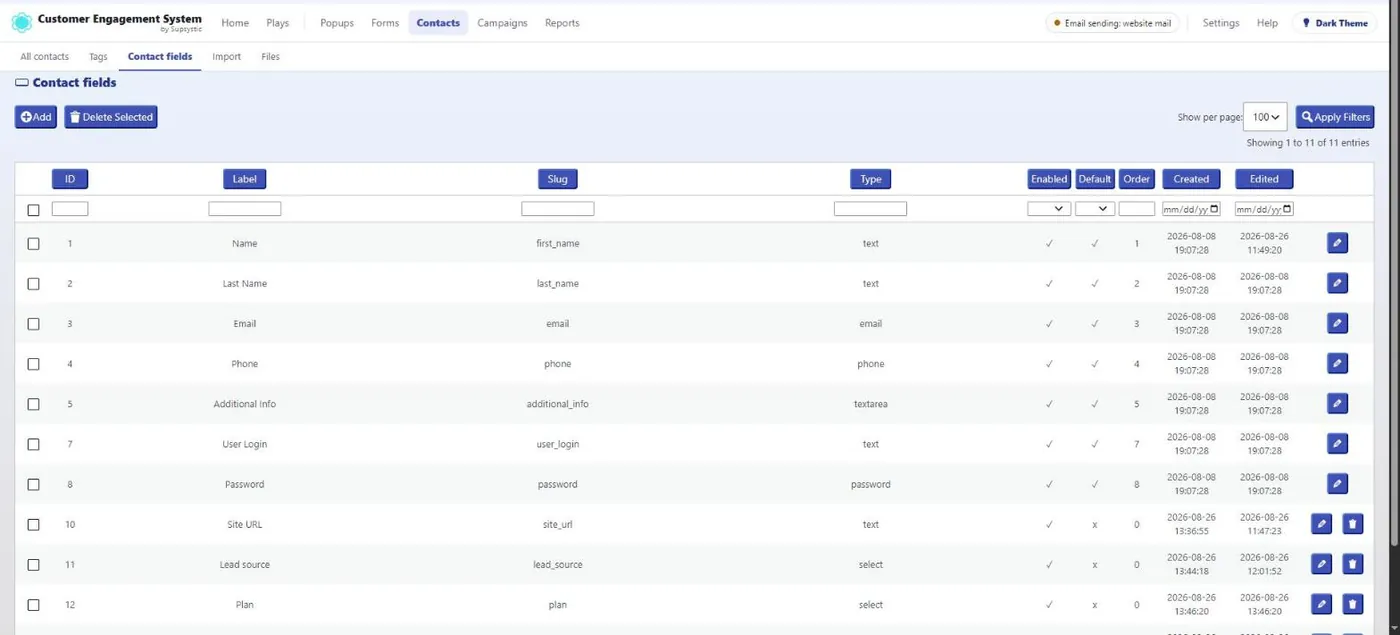Edit the Additional Info field
Screen dimensions: 1400x635
[x=1337, y=403]
